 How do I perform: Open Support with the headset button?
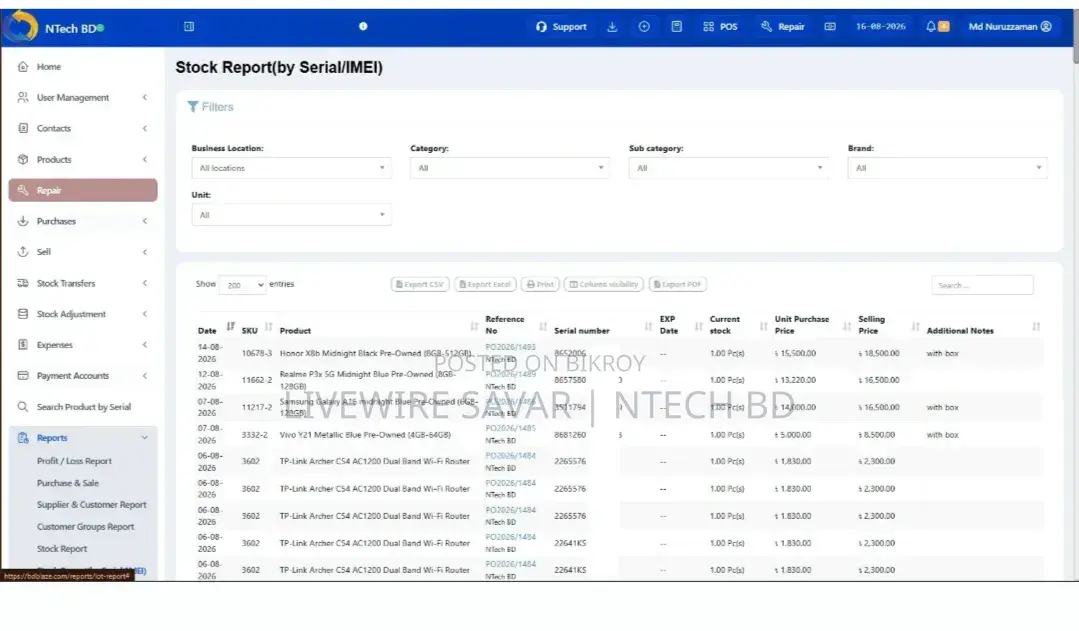tap(561, 27)
